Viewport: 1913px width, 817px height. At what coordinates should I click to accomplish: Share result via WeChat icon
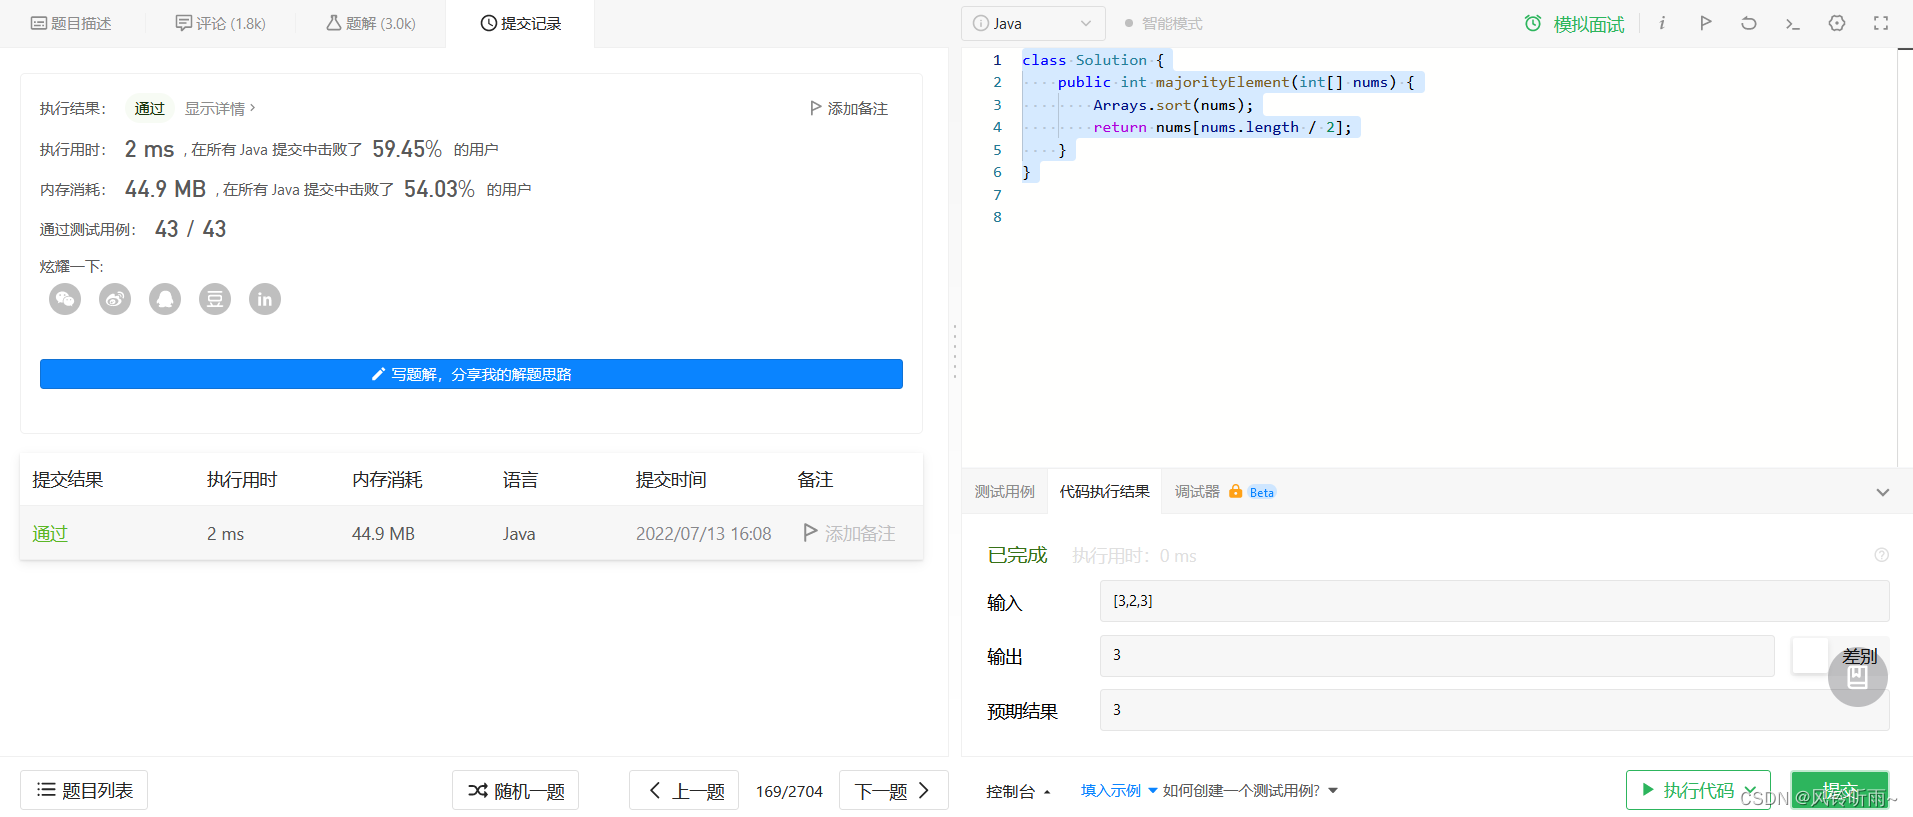click(65, 299)
